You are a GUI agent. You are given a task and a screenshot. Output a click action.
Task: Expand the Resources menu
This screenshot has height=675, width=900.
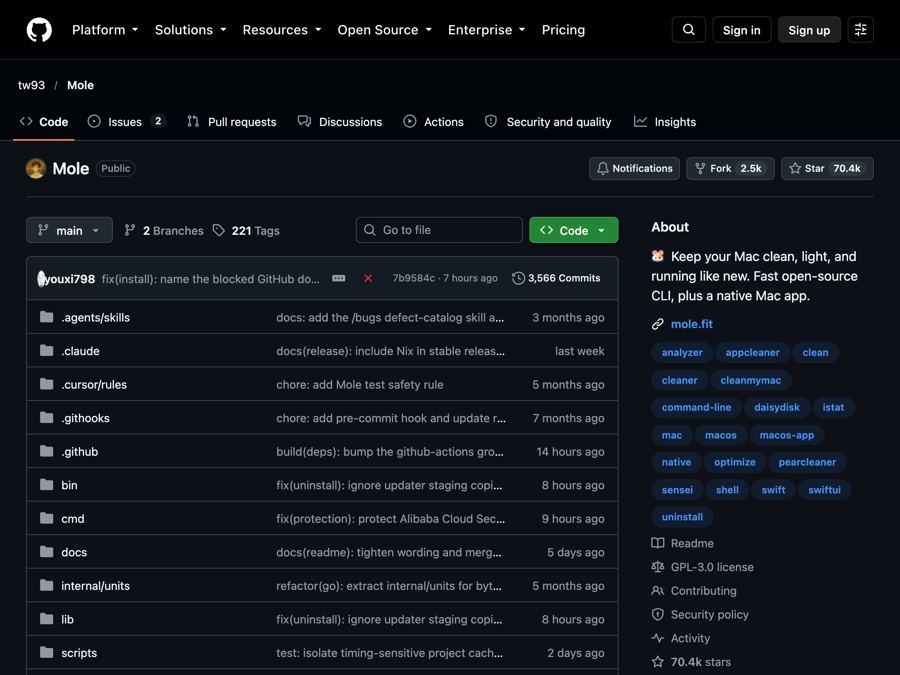click(x=282, y=30)
